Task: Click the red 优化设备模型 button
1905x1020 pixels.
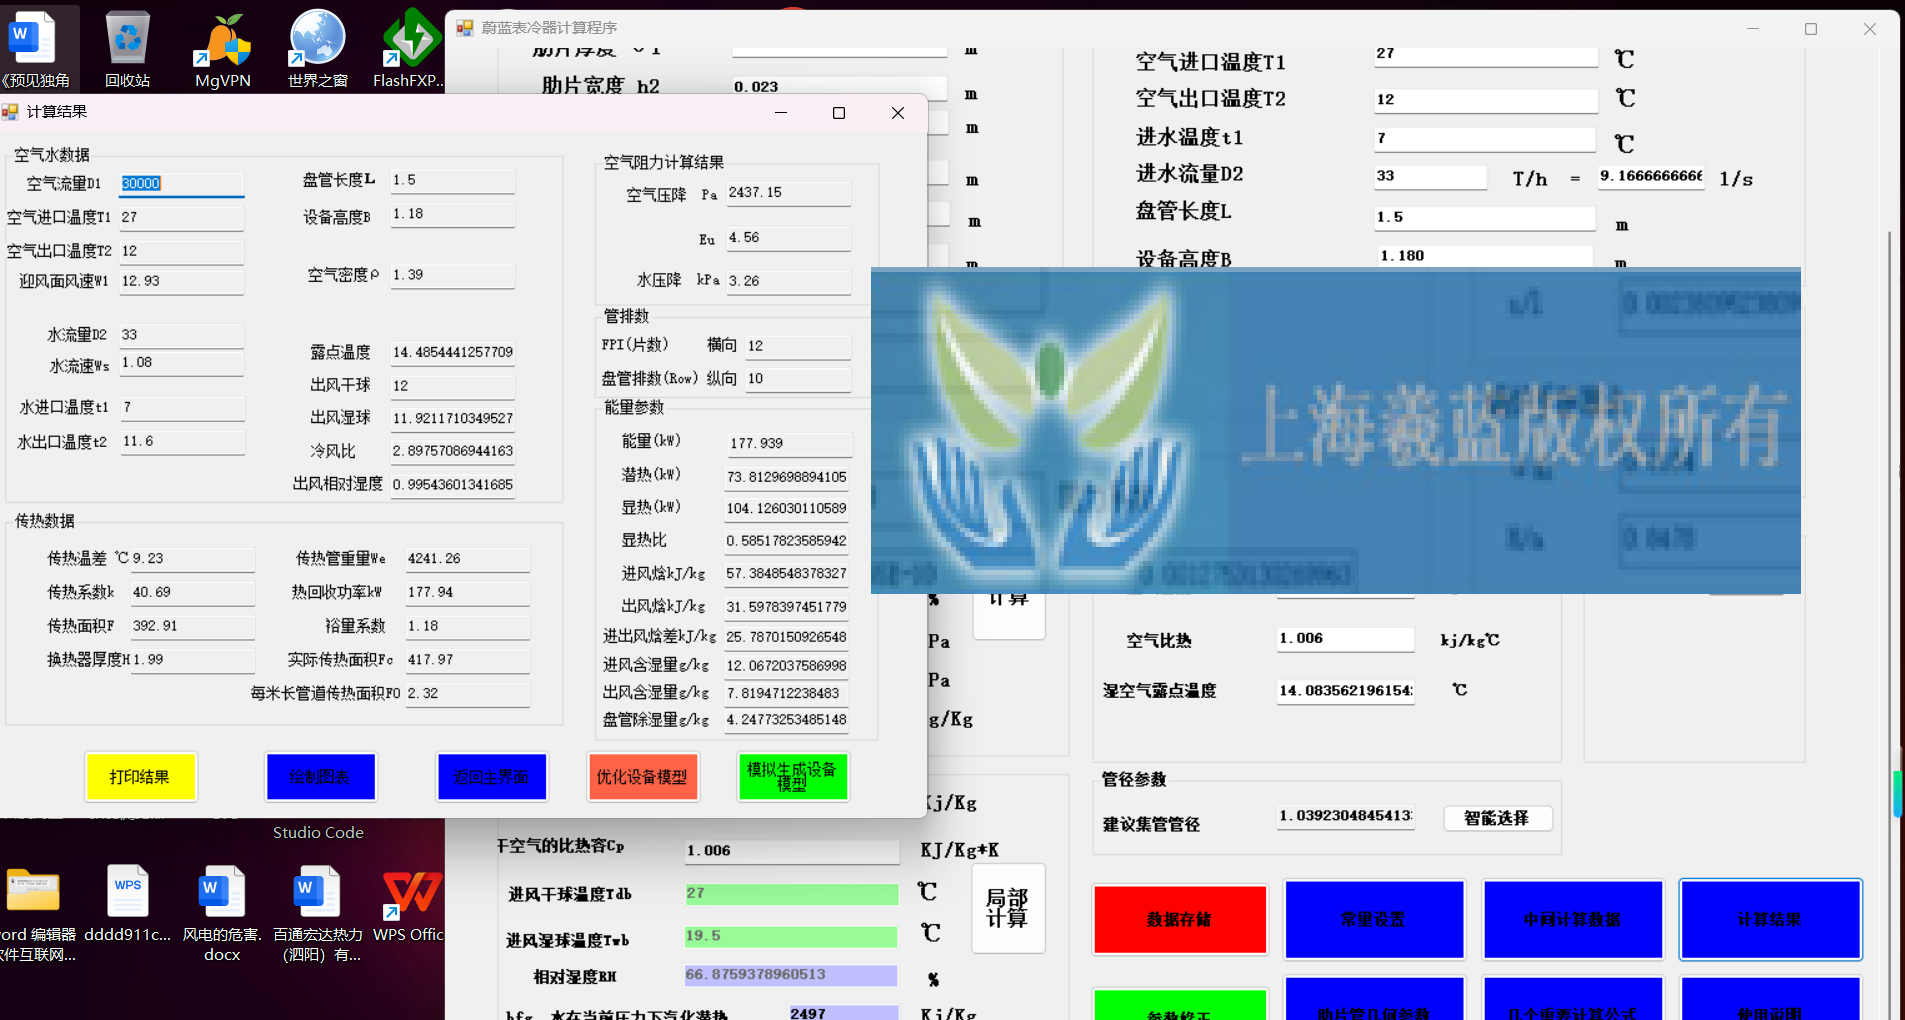Action: point(642,777)
